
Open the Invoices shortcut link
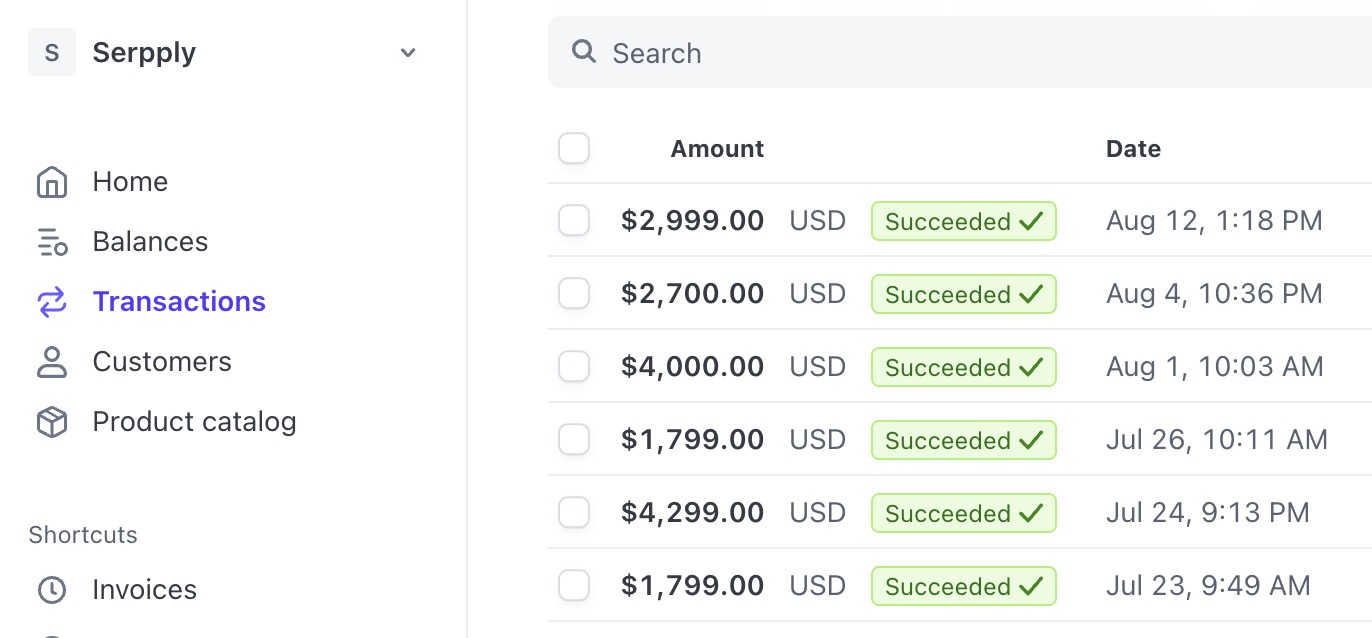click(x=144, y=590)
